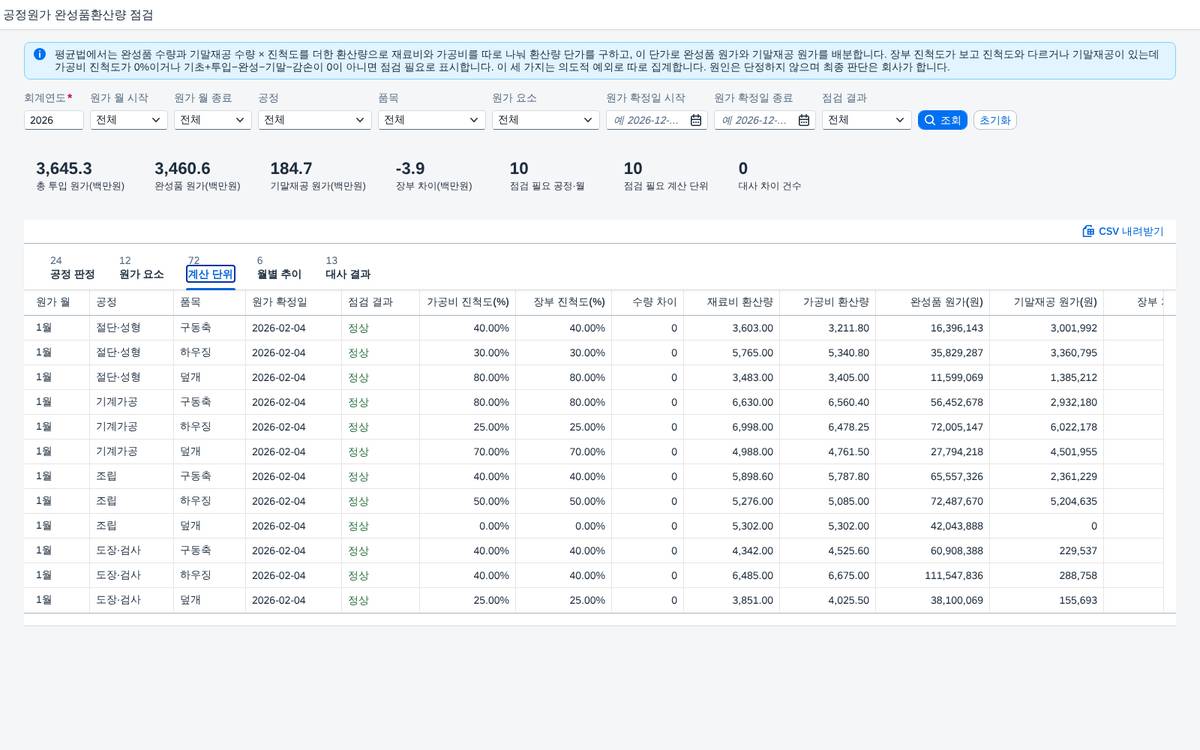Open the calendar picker for 원가 확정일 종료
The height and width of the screenshot is (750, 1200).
[x=804, y=120]
